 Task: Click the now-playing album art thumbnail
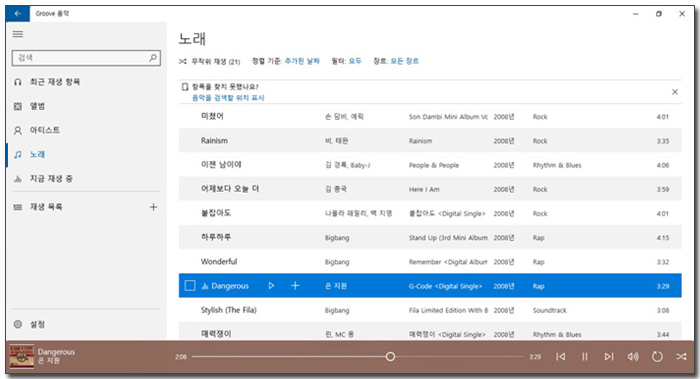[22, 357]
